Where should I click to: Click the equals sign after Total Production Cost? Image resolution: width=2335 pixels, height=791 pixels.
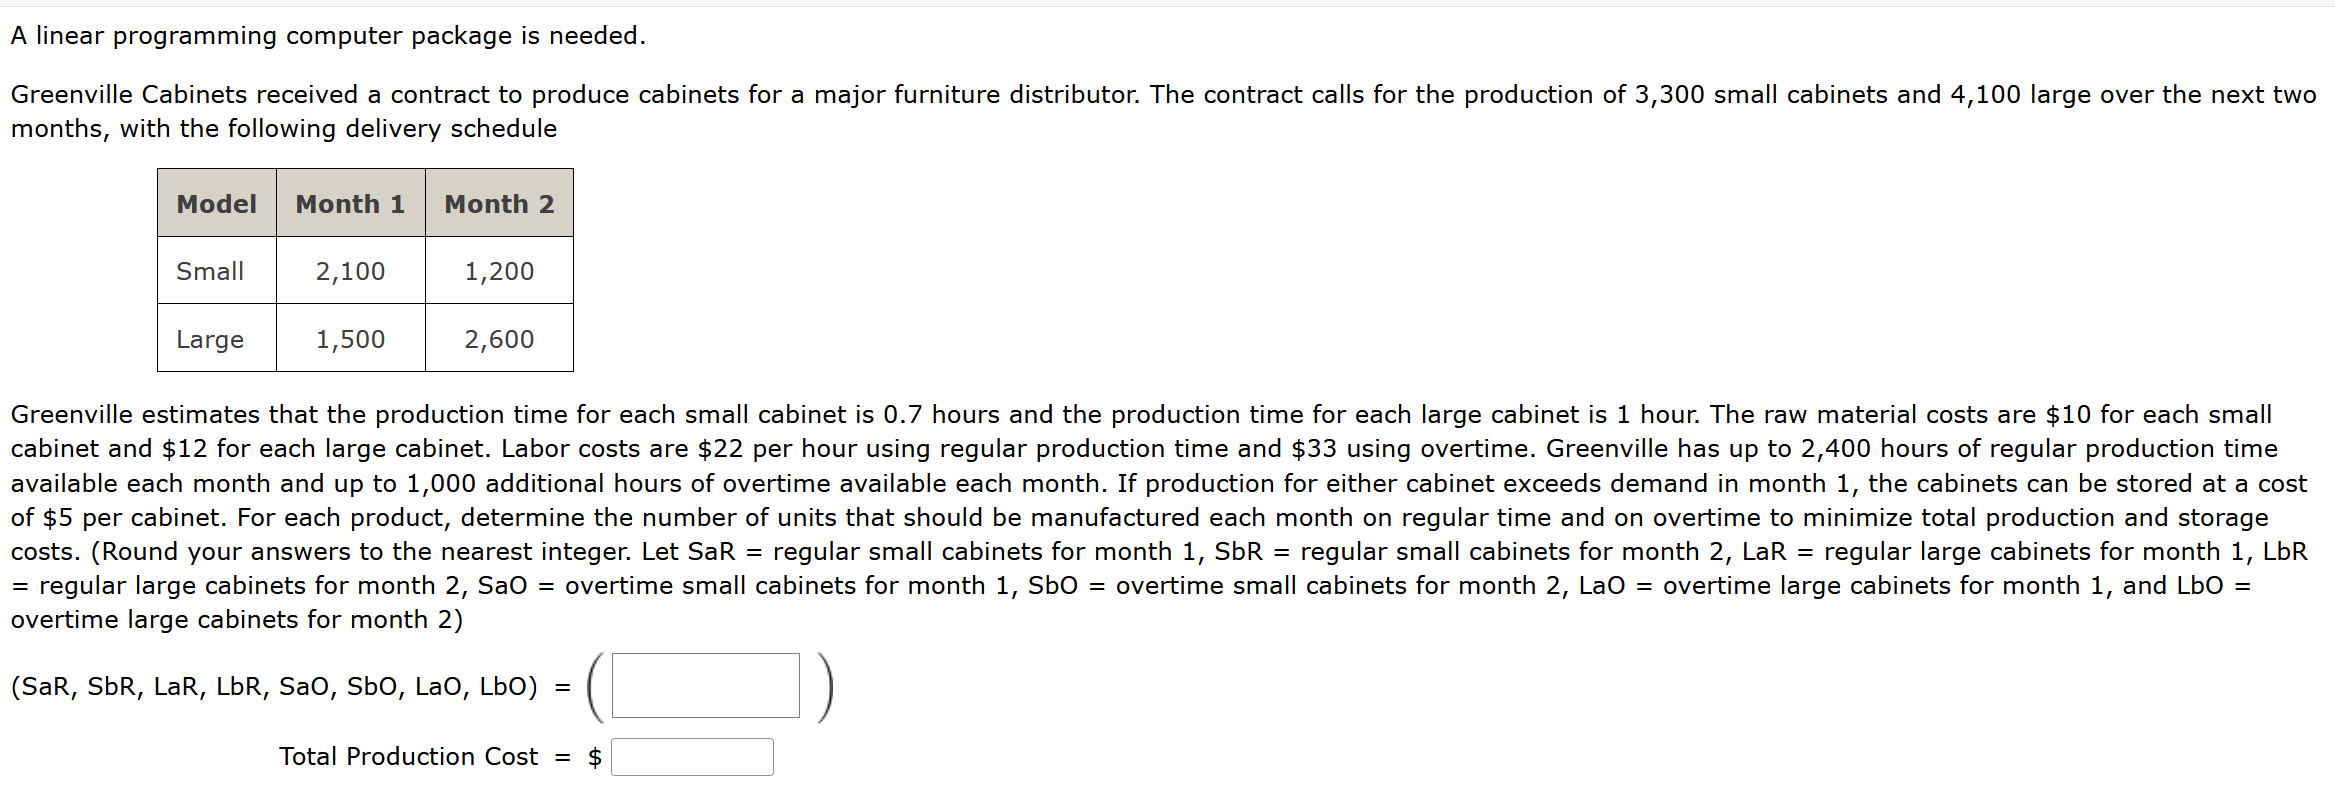(563, 757)
